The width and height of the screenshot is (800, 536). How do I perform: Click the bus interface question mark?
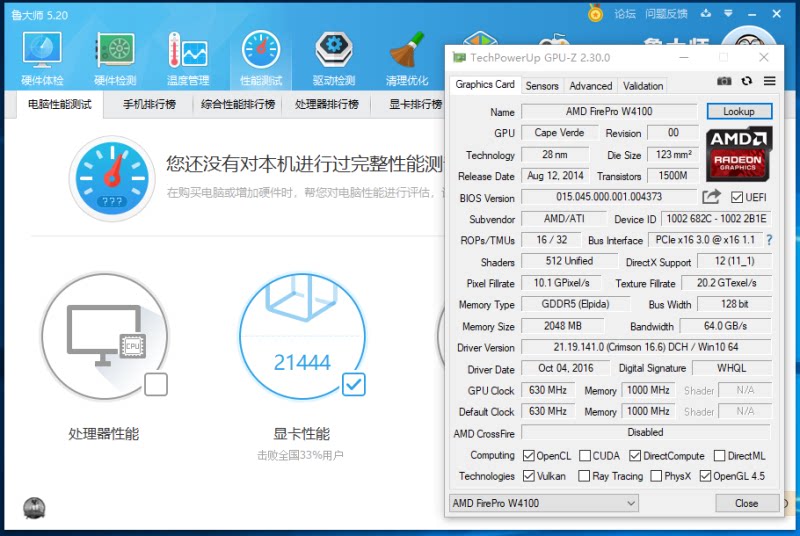[769, 240]
